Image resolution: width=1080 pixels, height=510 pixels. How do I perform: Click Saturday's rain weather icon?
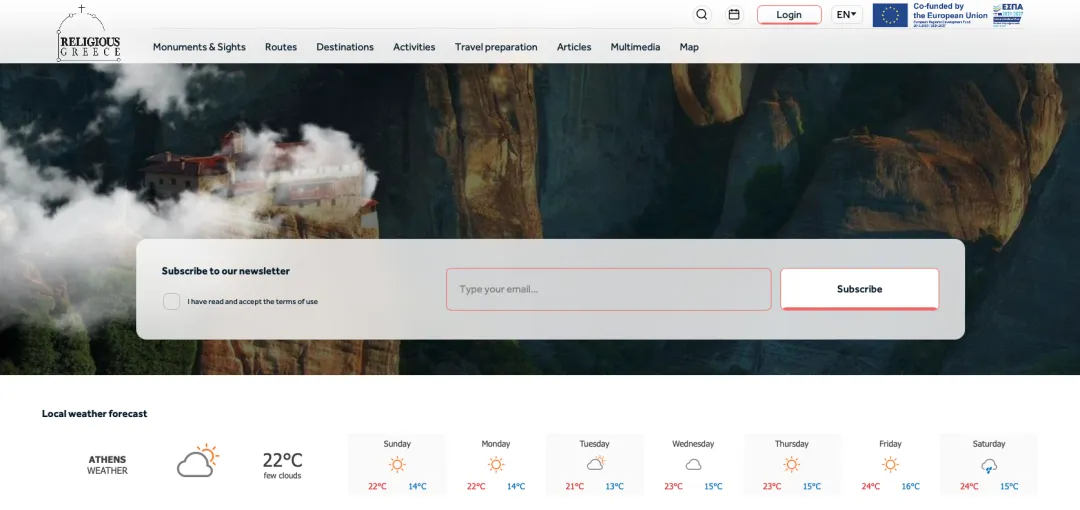989,465
